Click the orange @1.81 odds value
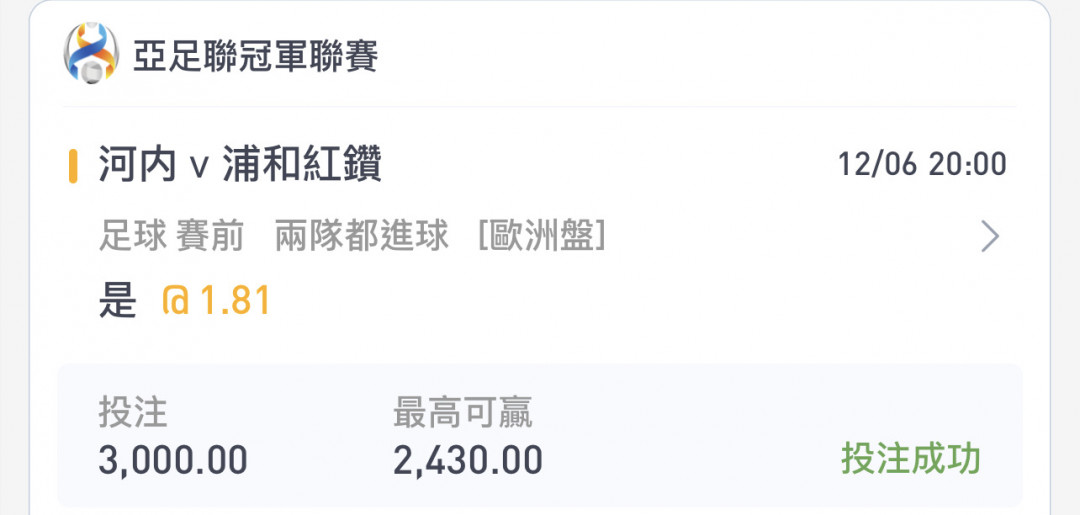Viewport: 1080px width, 515px height. click(x=216, y=302)
